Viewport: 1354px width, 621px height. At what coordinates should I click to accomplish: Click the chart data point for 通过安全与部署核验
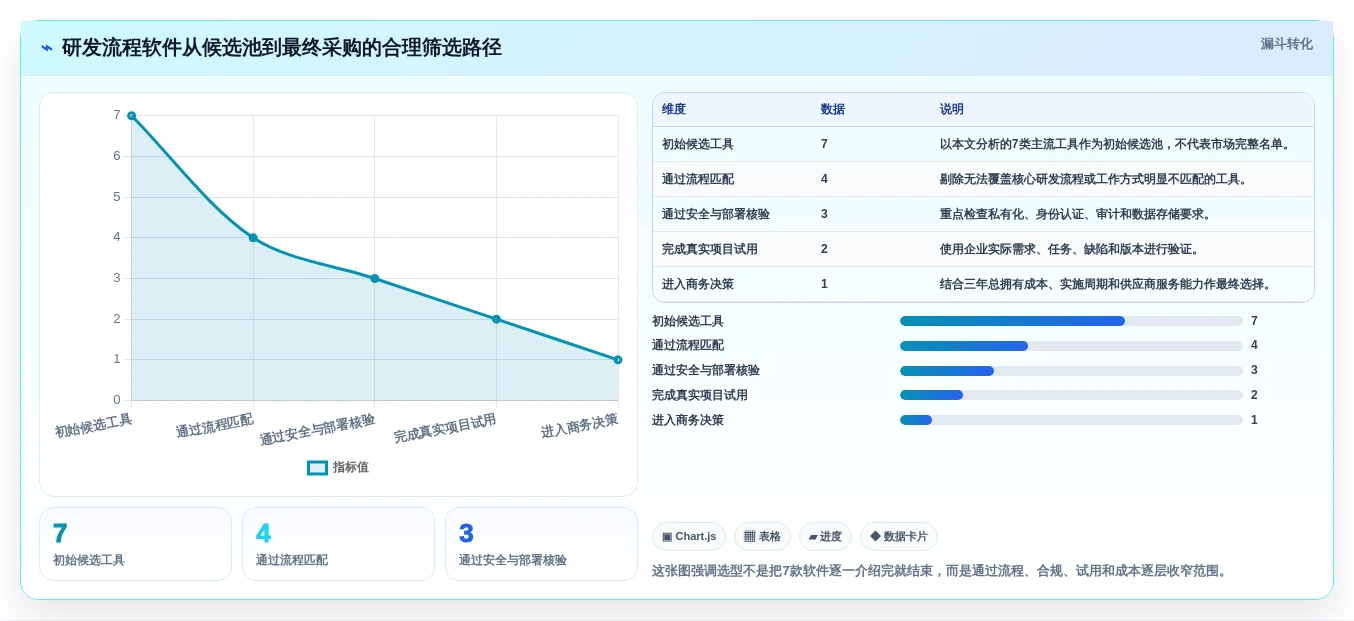point(375,279)
